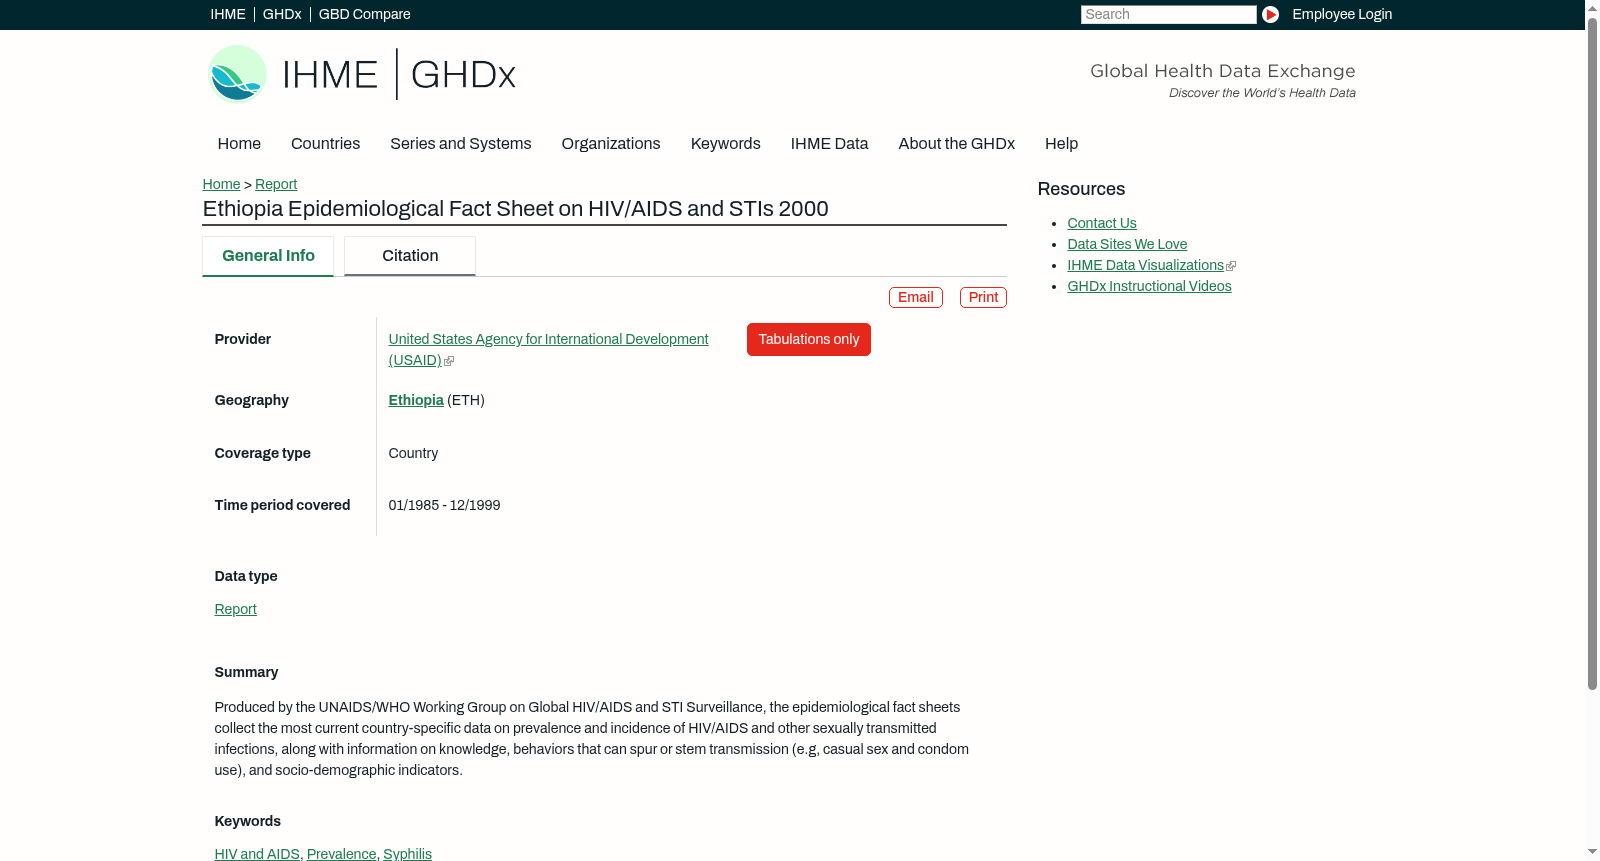Open the Ethiopia geography link
This screenshot has height=861, width=1600.
point(416,401)
